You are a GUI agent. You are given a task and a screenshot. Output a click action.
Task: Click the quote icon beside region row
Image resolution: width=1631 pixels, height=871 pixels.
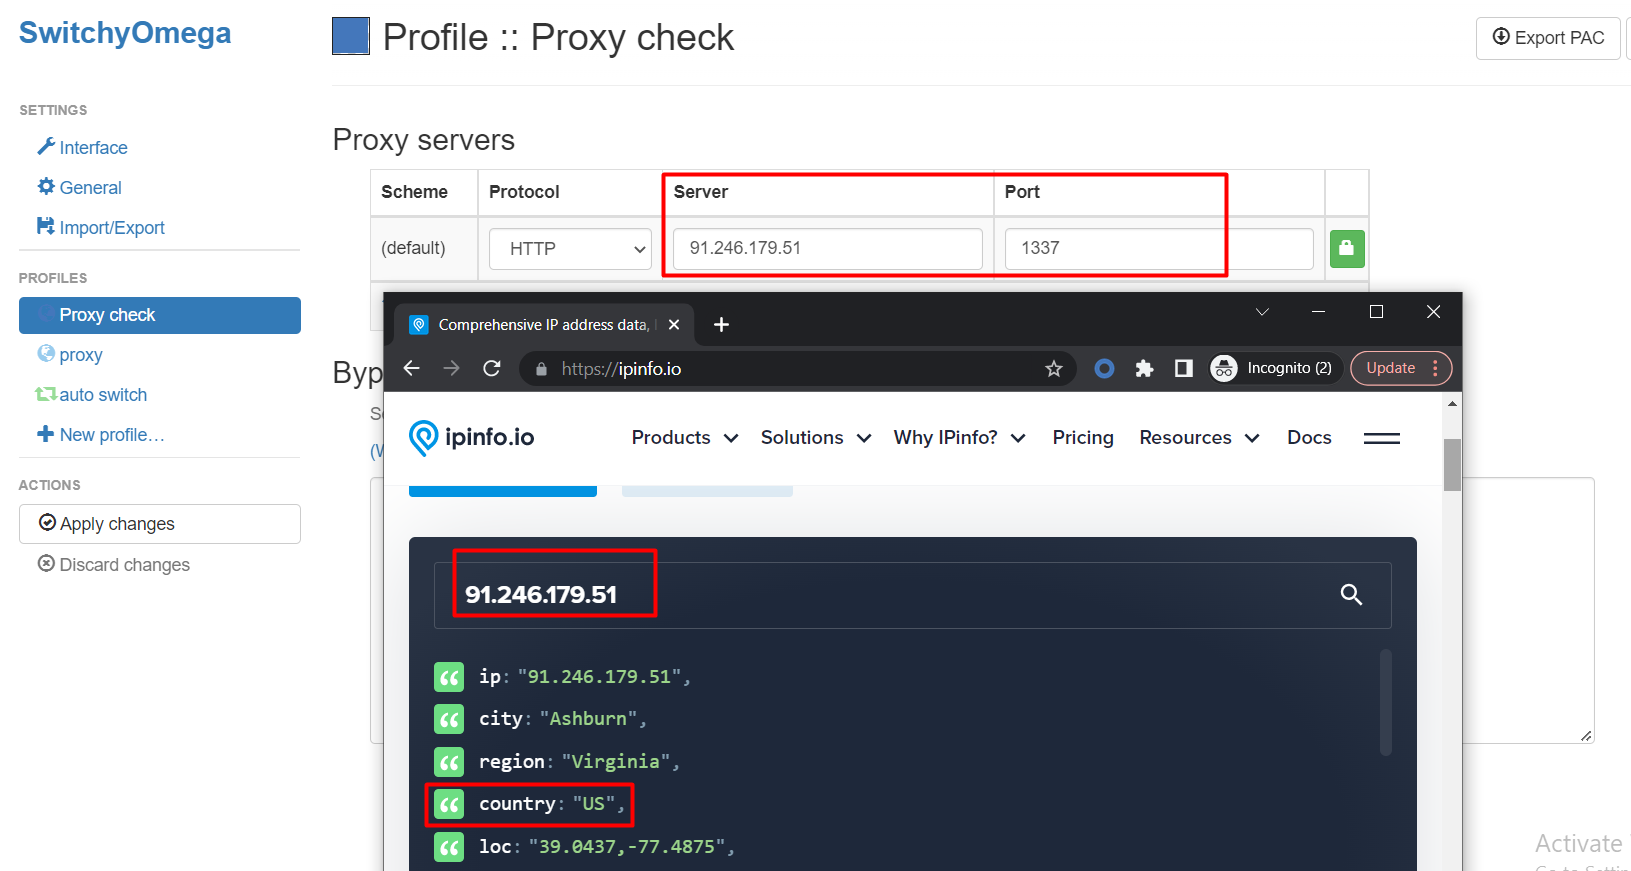(x=449, y=762)
